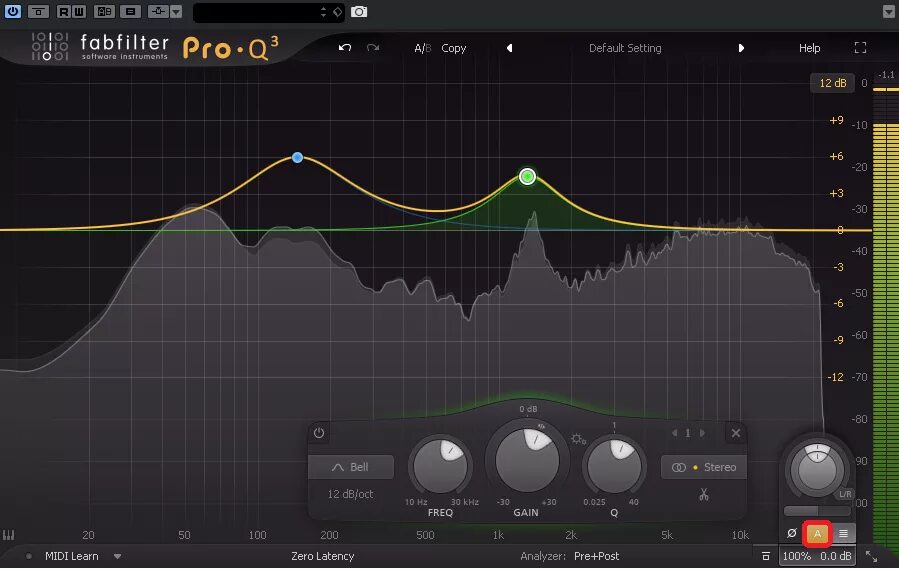This screenshot has height=571, width=899.
Task: Toggle the selected band power button
Action: tap(319, 433)
